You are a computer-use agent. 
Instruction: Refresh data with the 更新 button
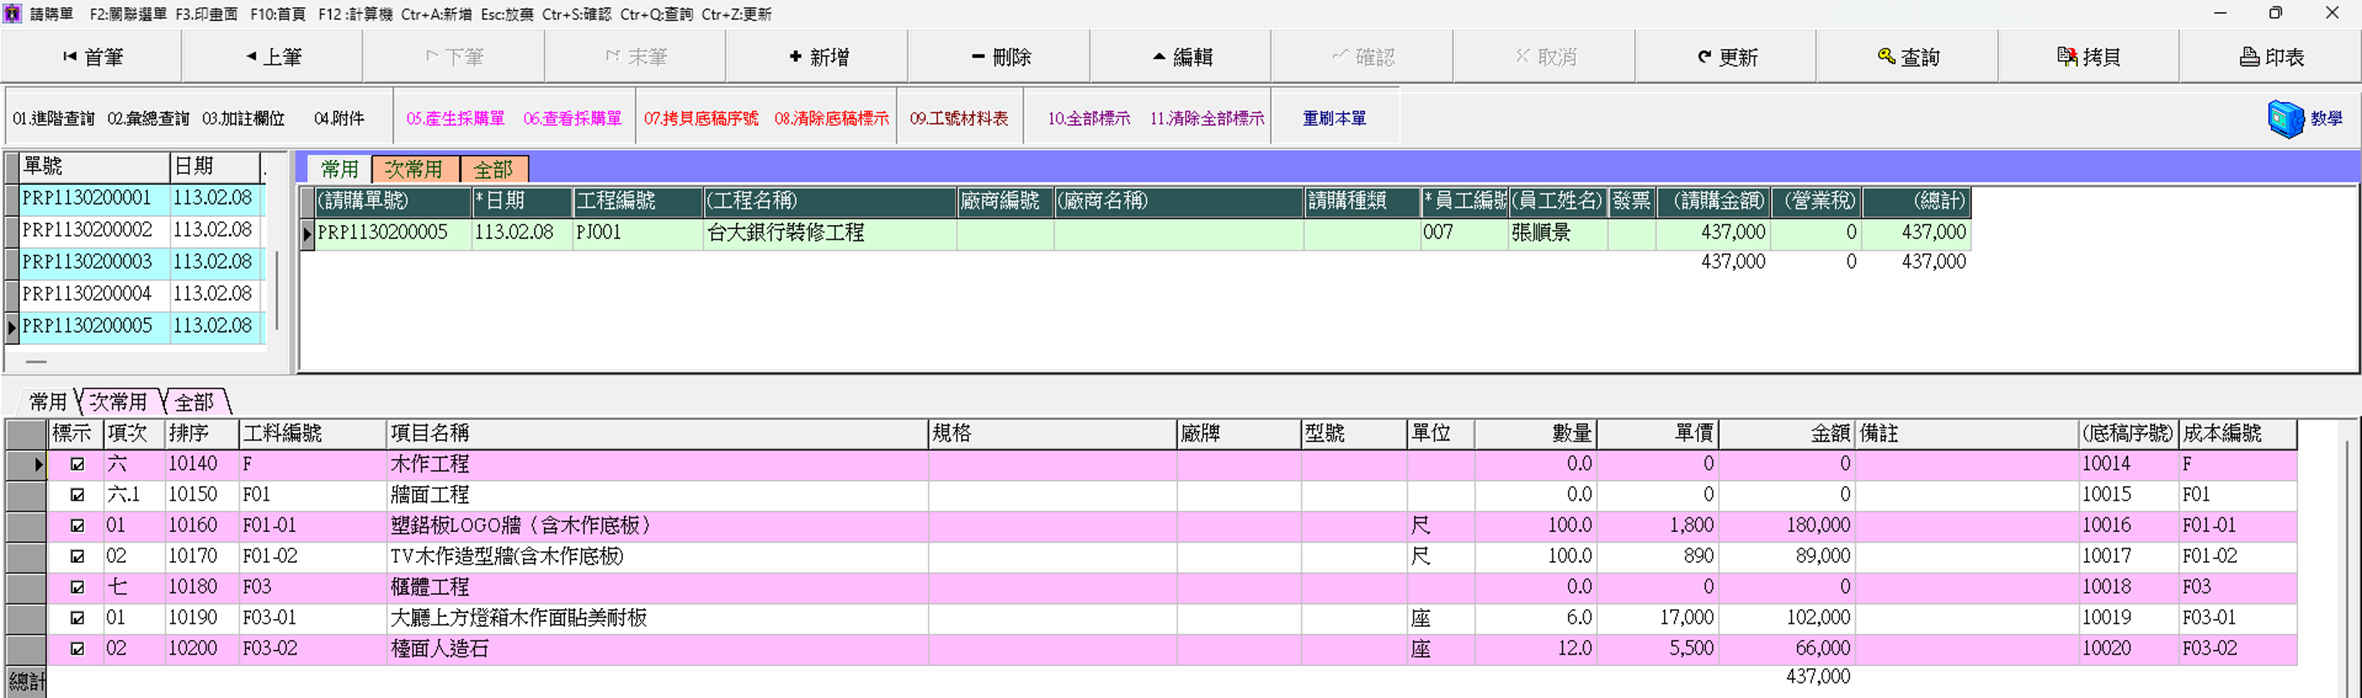click(1726, 57)
